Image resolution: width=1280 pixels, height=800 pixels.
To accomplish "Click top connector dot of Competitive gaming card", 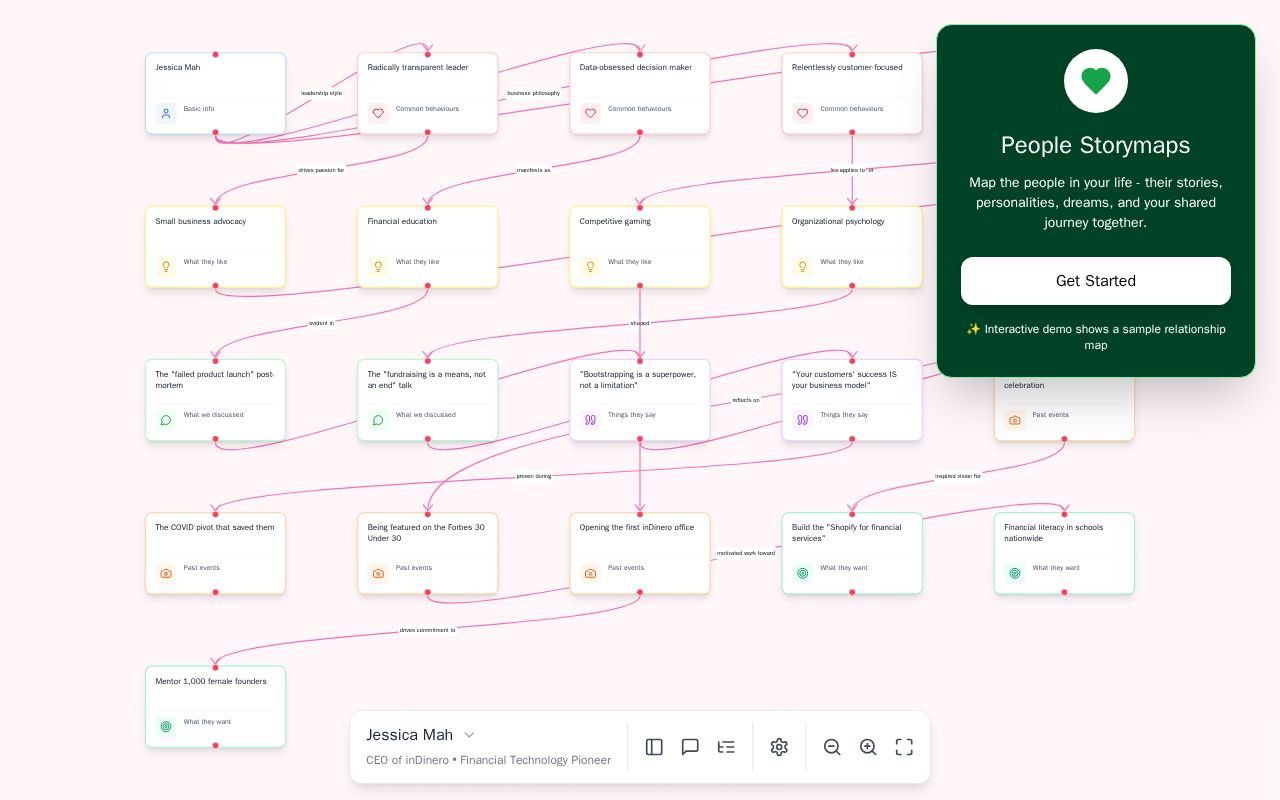I will pyautogui.click(x=640, y=208).
